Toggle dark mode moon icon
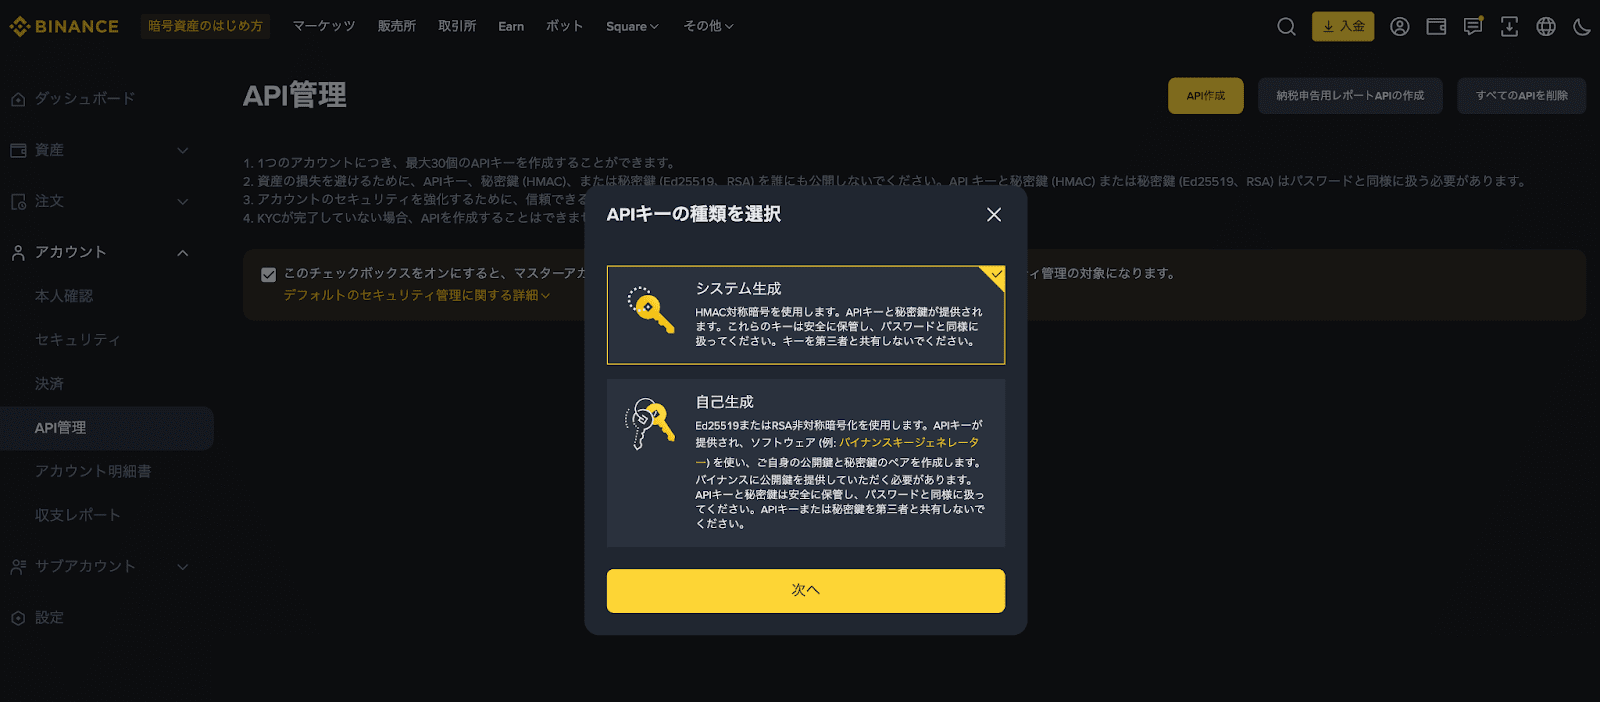Viewport: 1600px width, 702px height. click(x=1581, y=27)
